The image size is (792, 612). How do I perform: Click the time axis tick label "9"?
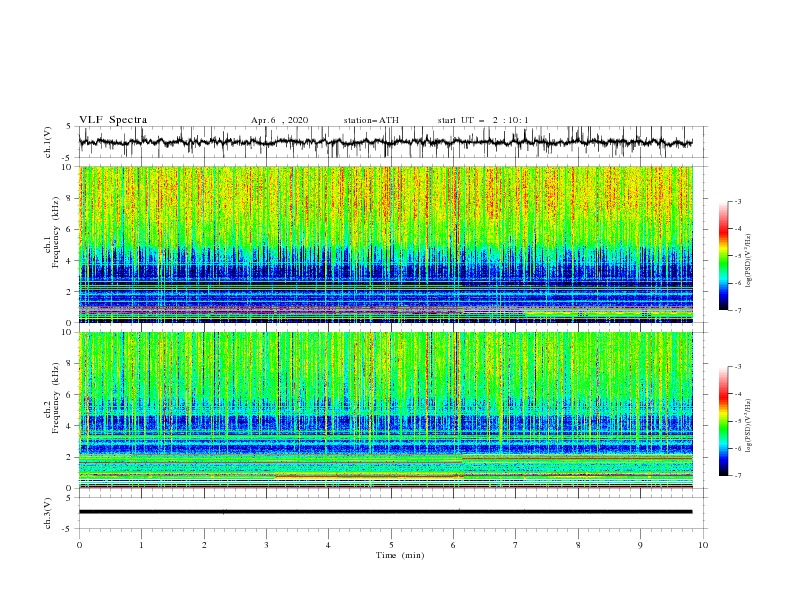click(640, 545)
